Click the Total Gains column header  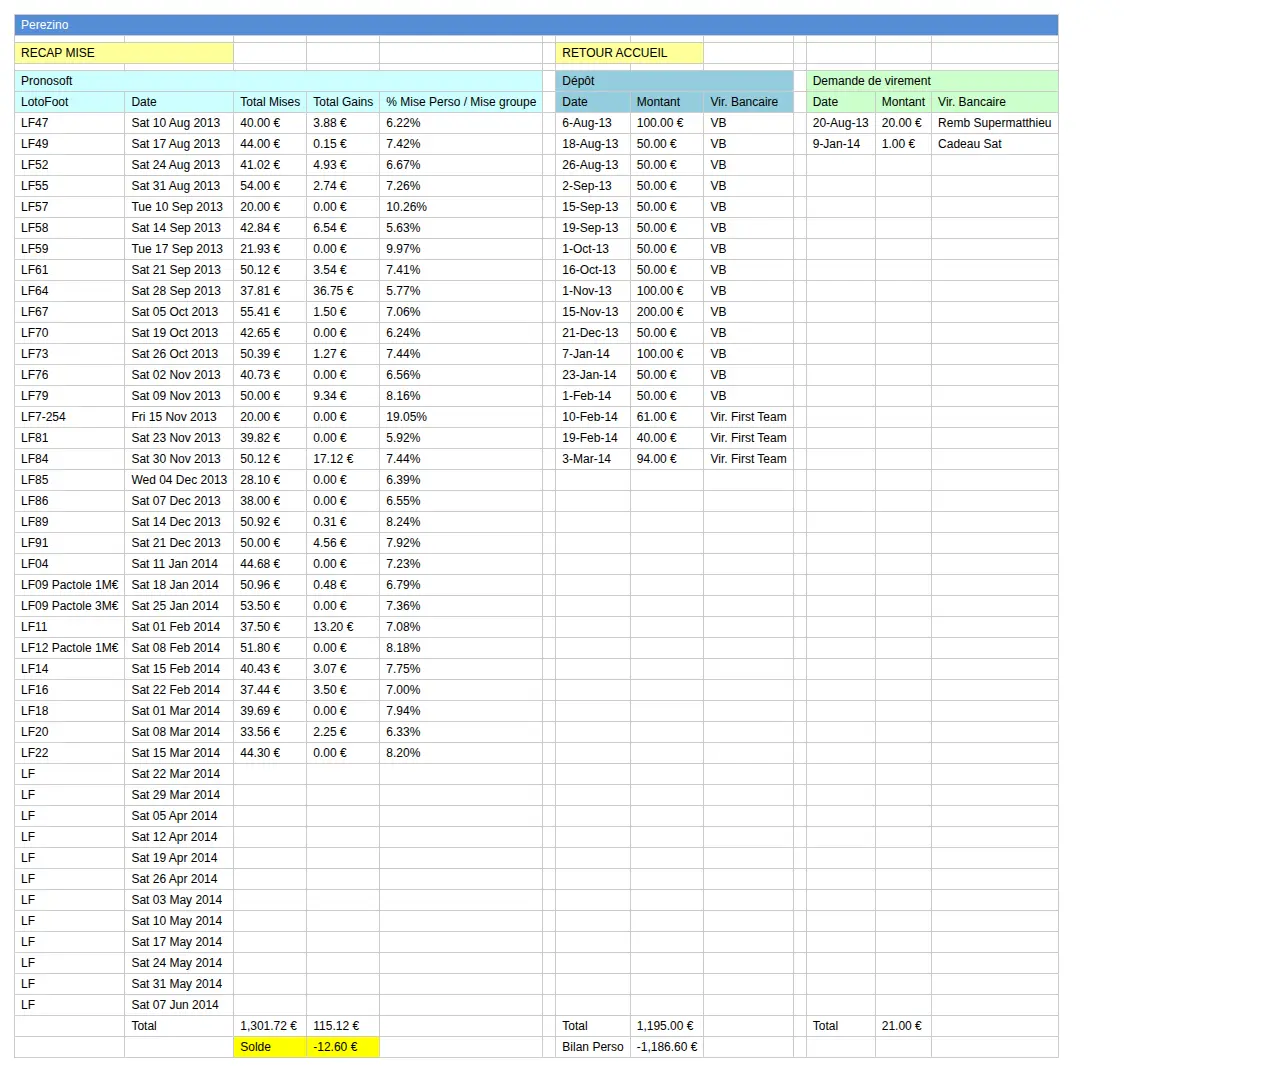(x=343, y=102)
